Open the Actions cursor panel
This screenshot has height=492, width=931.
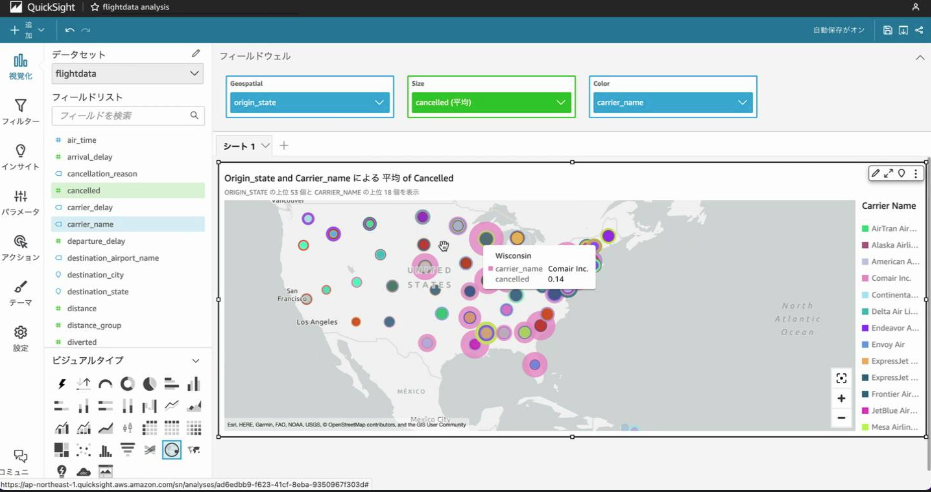tap(20, 248)
